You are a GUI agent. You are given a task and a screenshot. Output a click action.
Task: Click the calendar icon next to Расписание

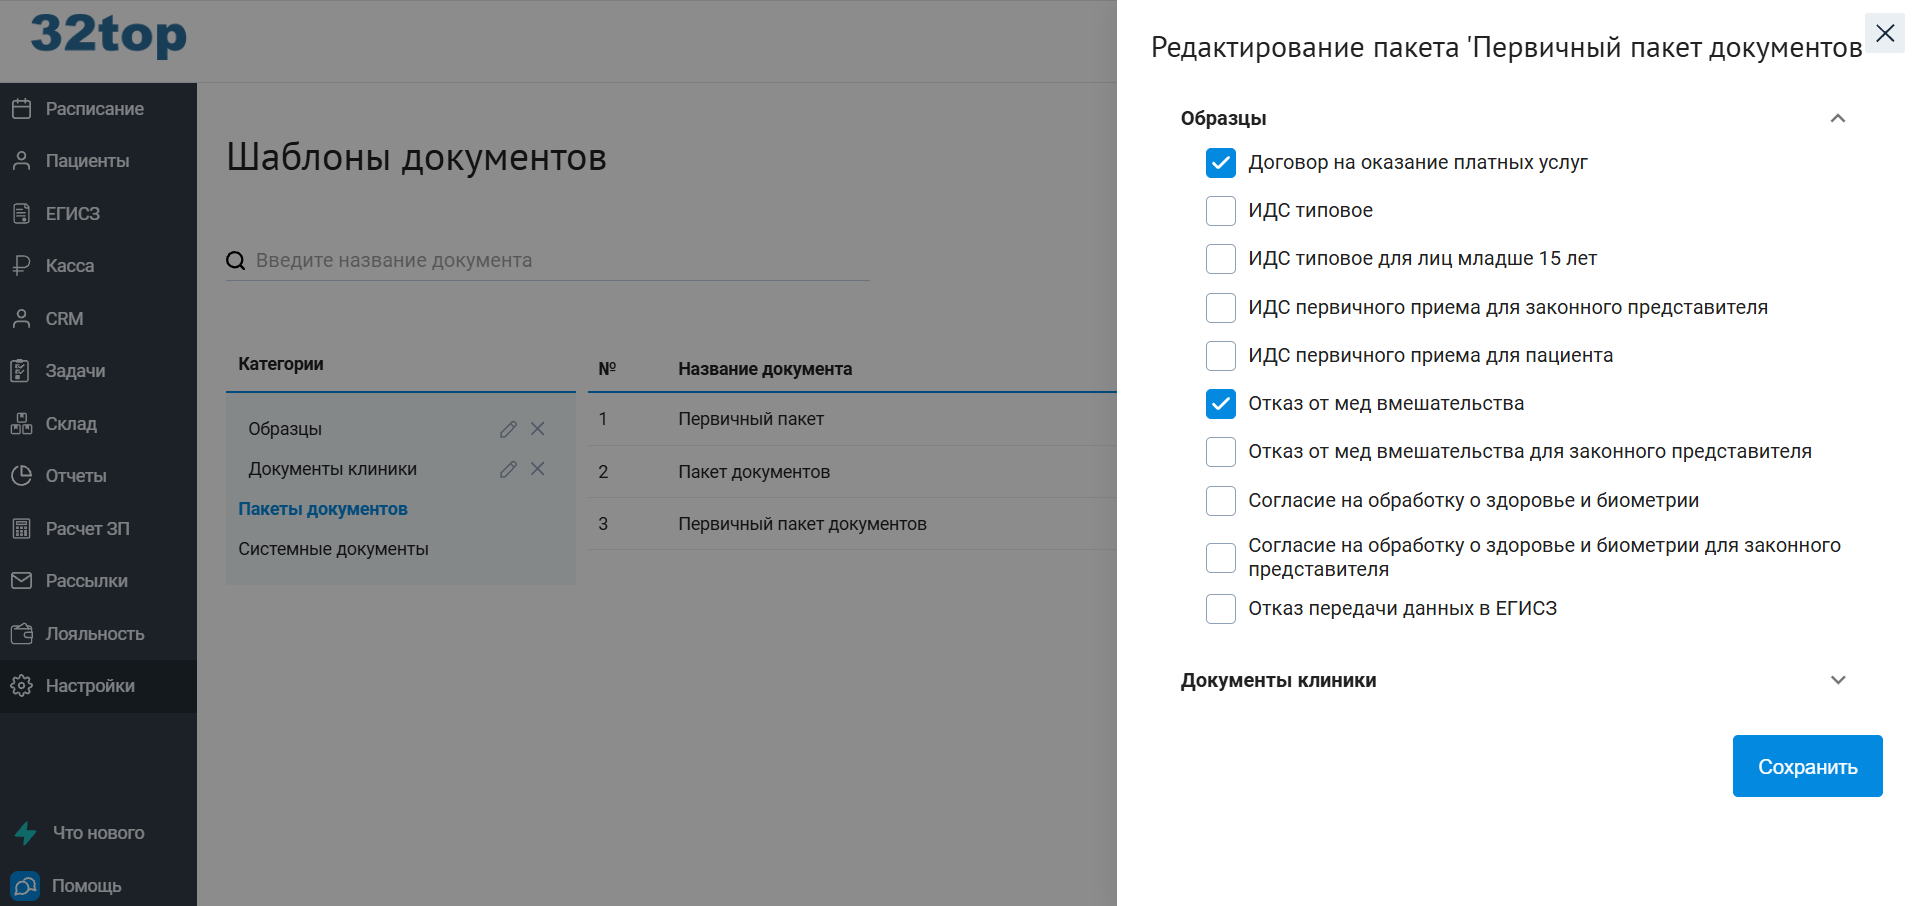coord(21,109)
